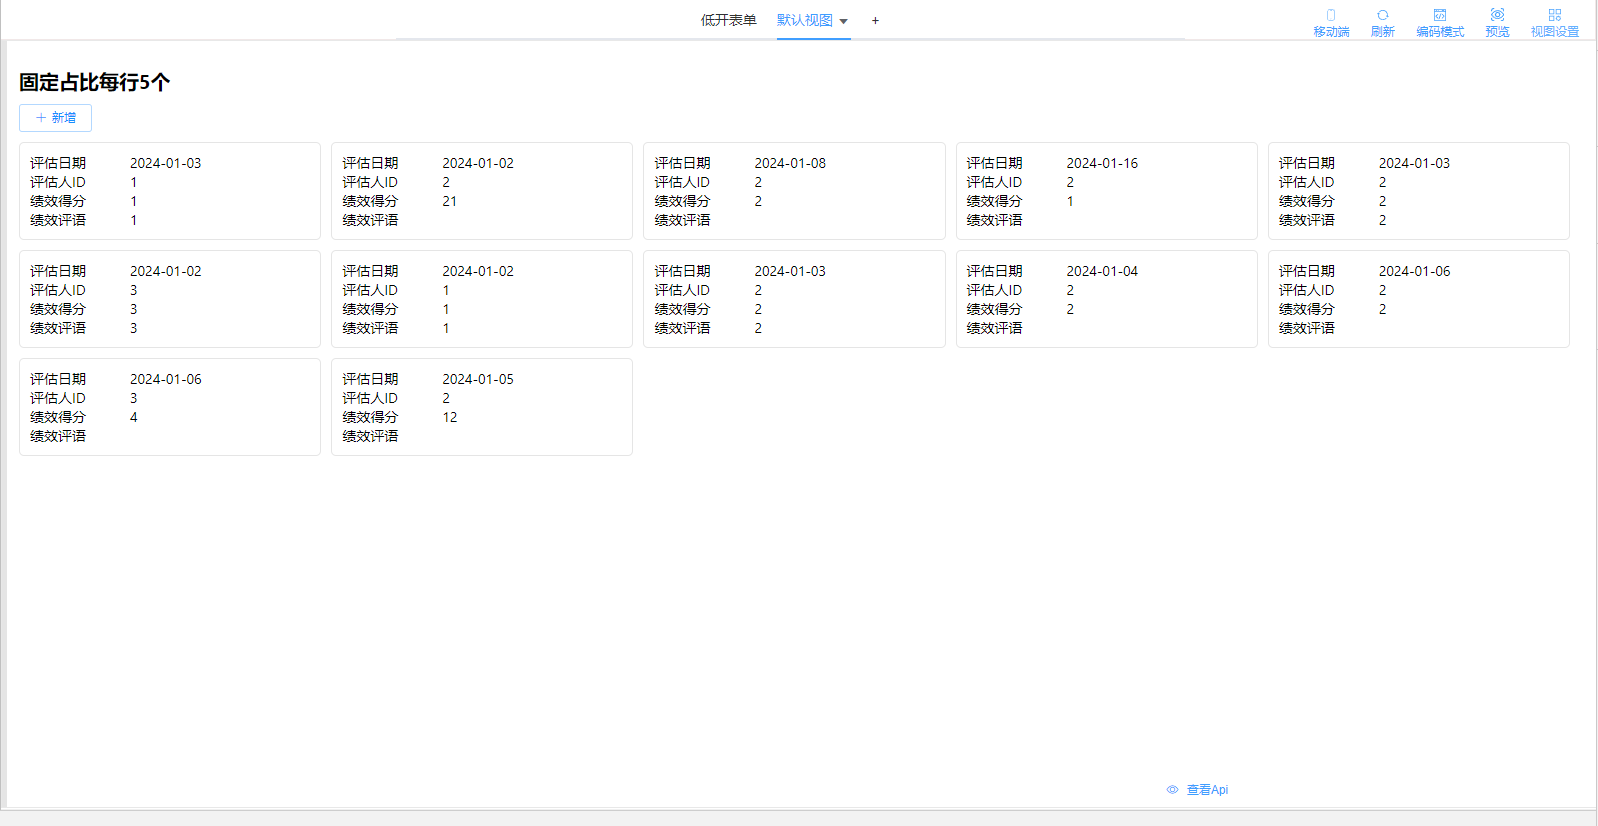Expand the 默认视图 dropdown arrow
This screenshot has width=1598, height=826.
tap(843, 22)
